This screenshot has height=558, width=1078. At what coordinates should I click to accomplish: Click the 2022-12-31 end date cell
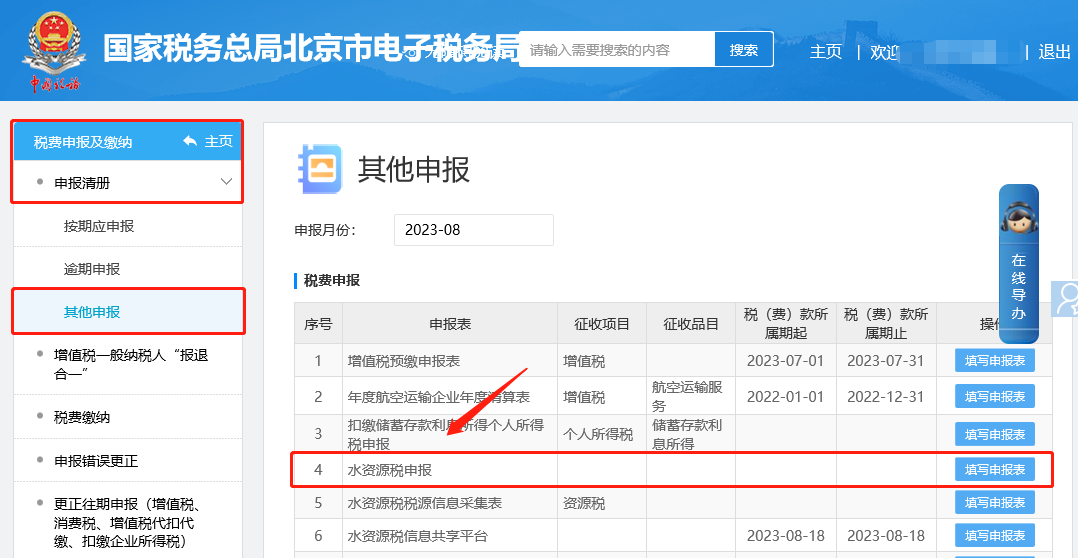coord(886,397)
